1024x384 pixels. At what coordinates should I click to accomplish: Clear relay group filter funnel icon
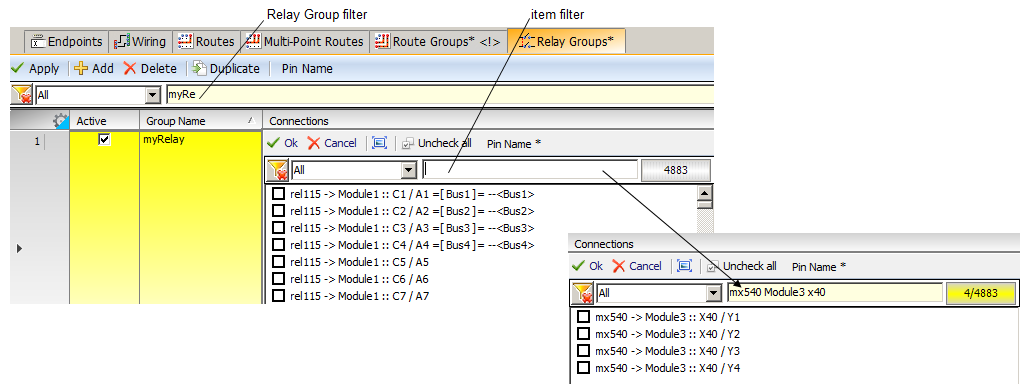[22, 95]
